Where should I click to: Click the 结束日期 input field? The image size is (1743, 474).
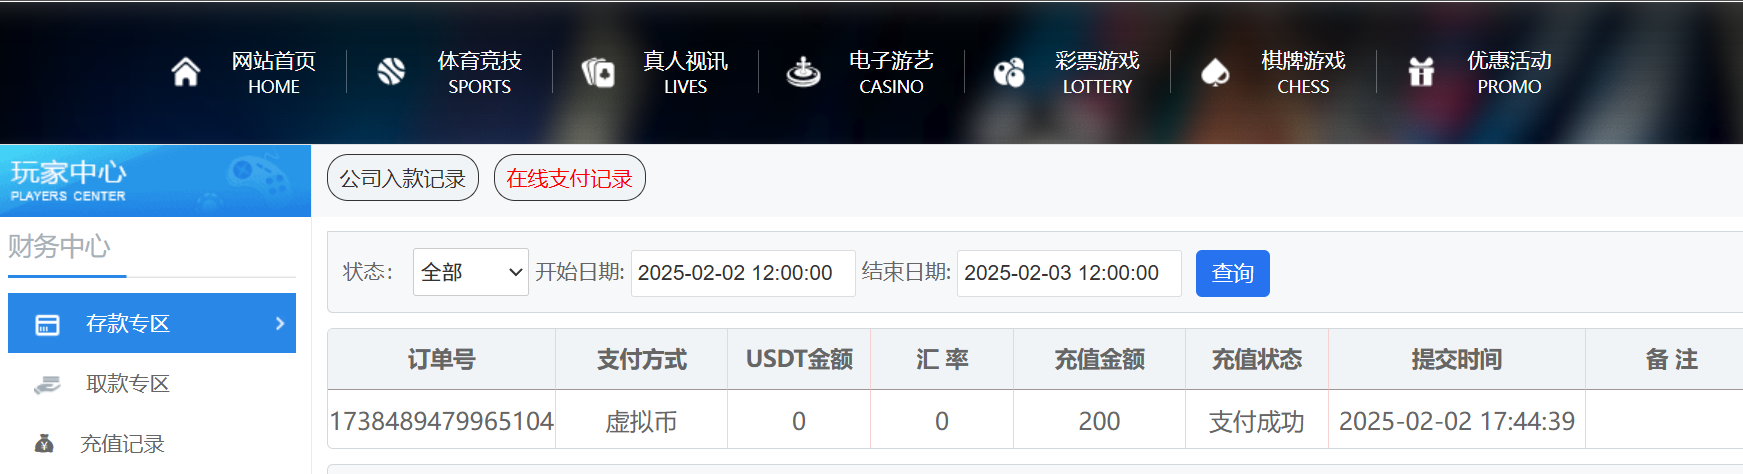click(1069, 273)
